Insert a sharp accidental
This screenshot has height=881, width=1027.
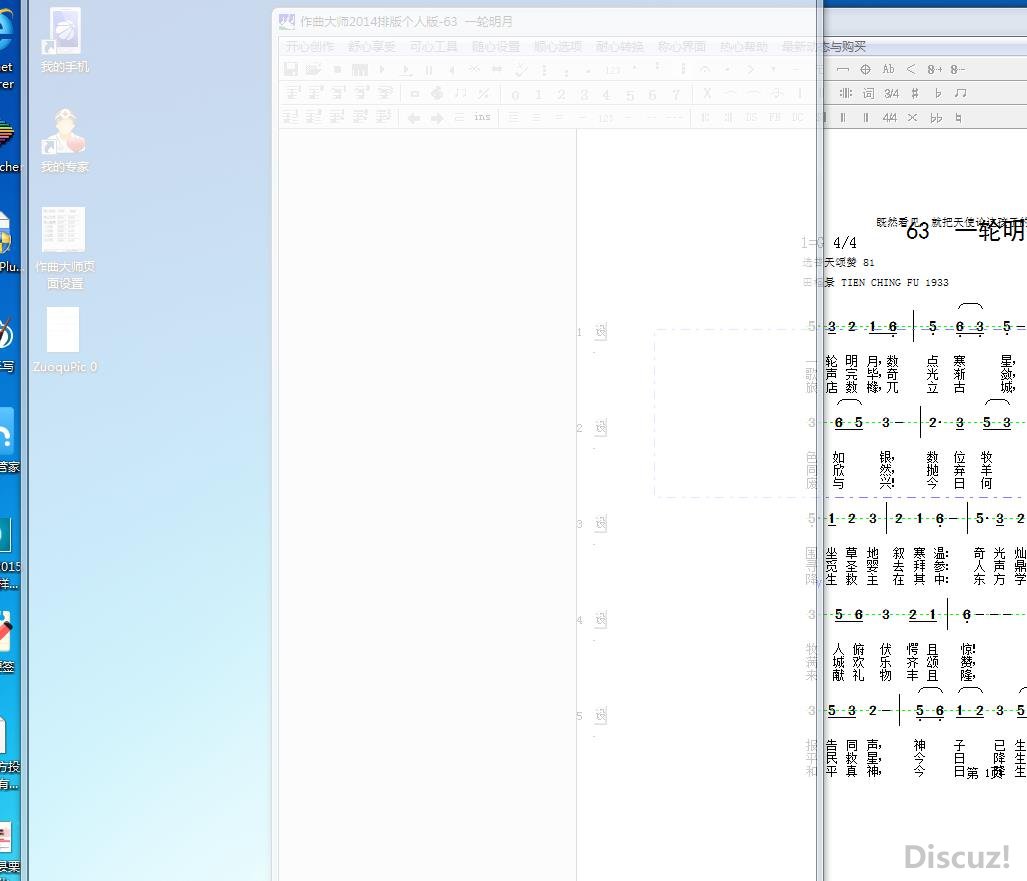[915, 94]
